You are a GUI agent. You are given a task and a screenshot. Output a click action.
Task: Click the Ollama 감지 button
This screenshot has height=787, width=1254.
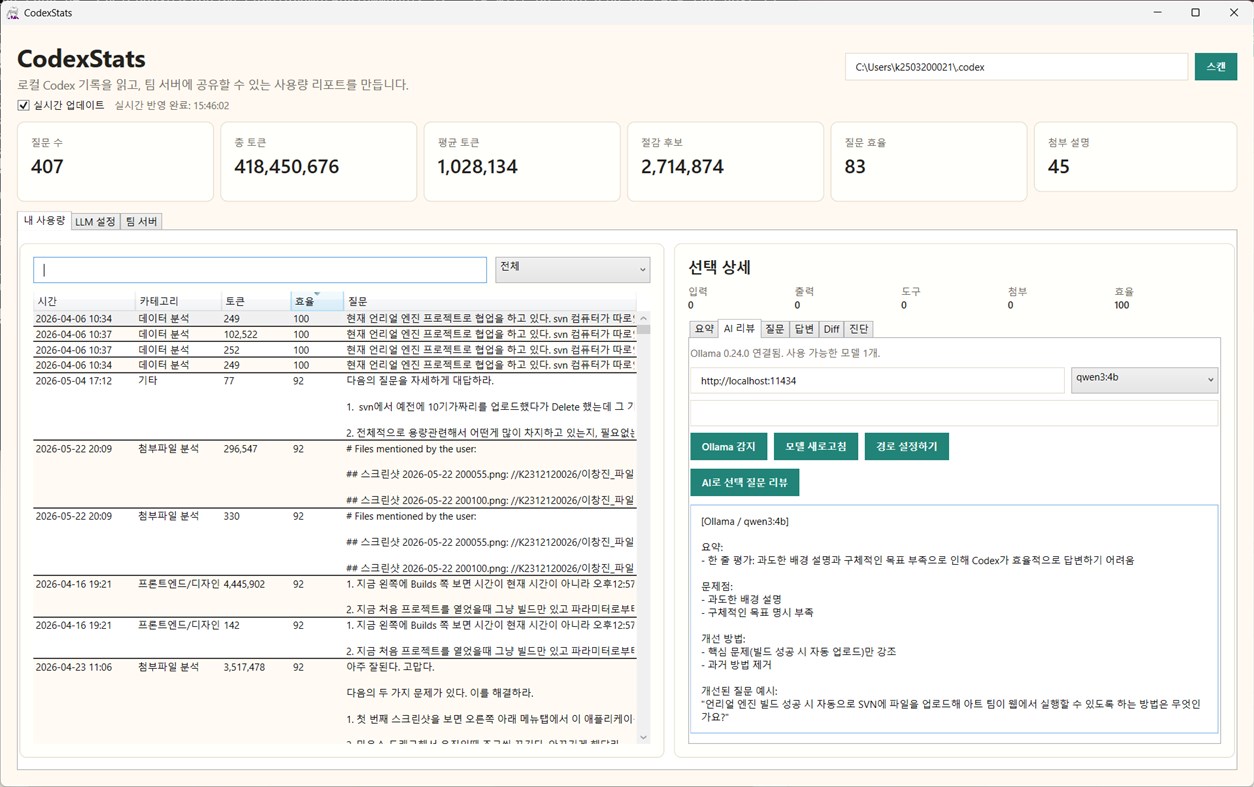(x=728, y=446)
